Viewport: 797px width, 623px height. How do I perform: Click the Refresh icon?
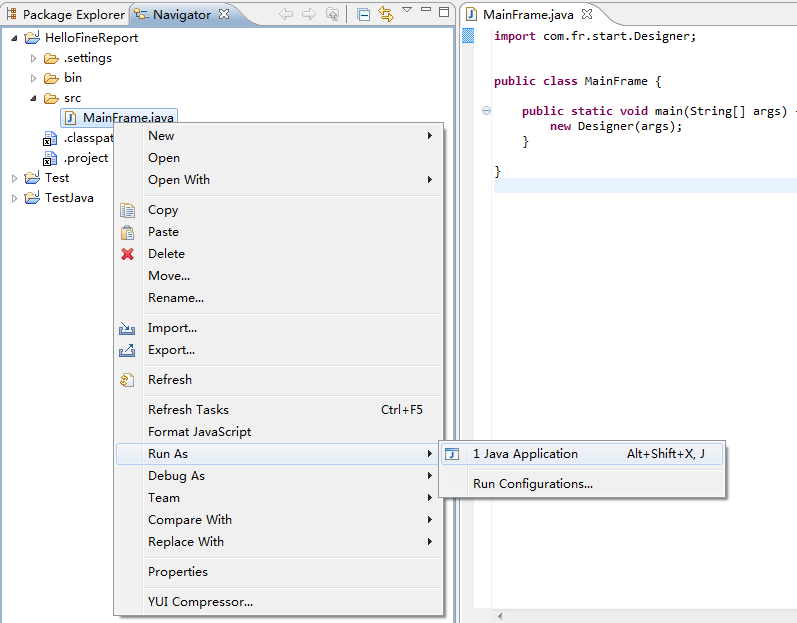[127, 380]
